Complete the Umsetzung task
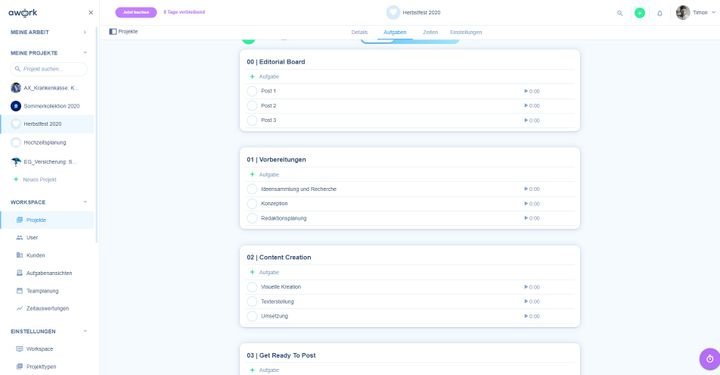The height and width of the screenshot is (375, 720). point(252,316)
